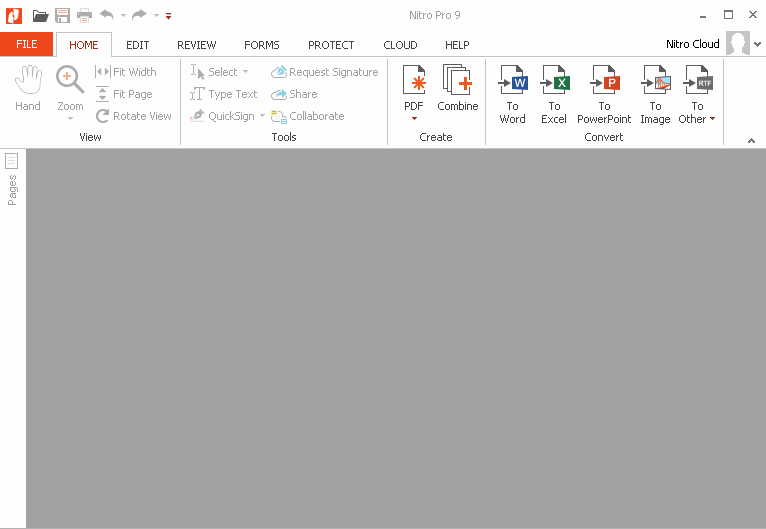Click the Nitro Pro logo icon
Image resolution: width=766 pixels, height=529 pixels.
point(14,16)
